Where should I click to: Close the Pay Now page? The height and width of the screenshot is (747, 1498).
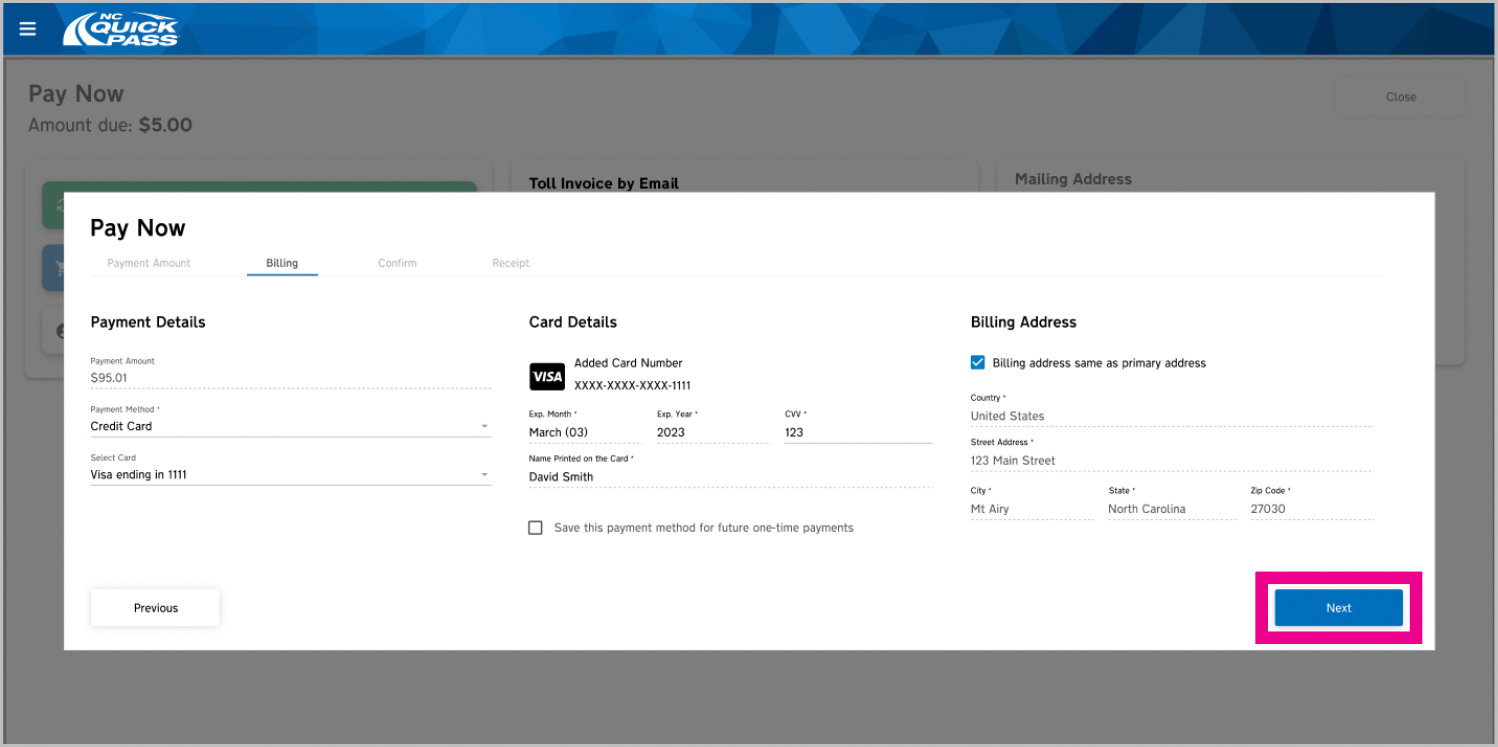click(1400, 97)
